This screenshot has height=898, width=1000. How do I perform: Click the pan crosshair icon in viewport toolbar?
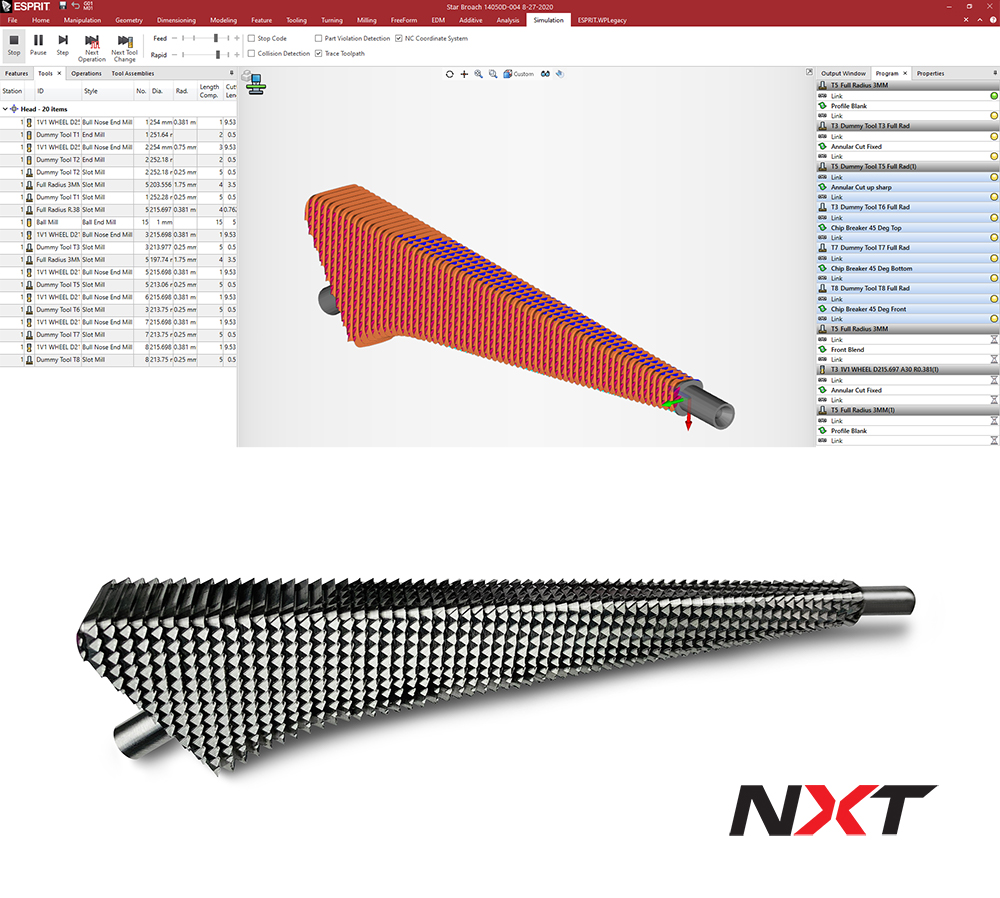[x=464, y=74]
